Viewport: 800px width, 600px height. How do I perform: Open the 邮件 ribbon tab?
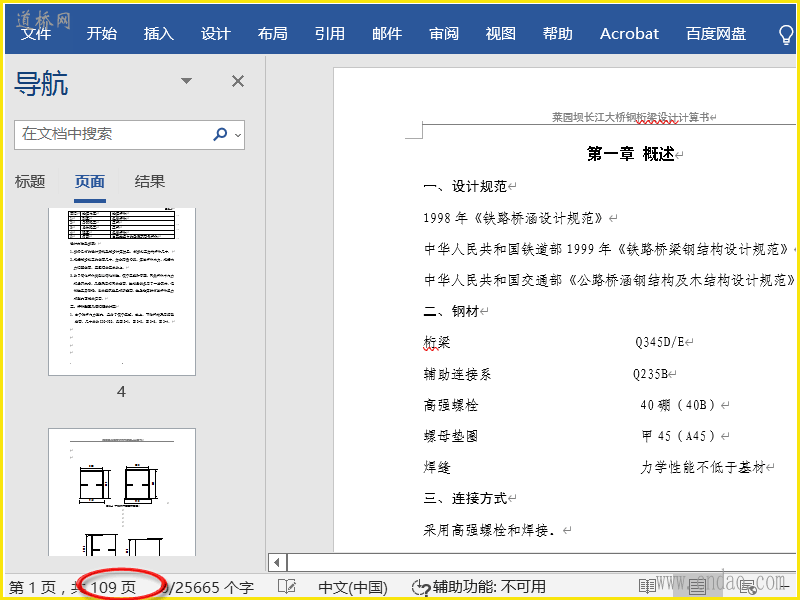click(387, 34)
